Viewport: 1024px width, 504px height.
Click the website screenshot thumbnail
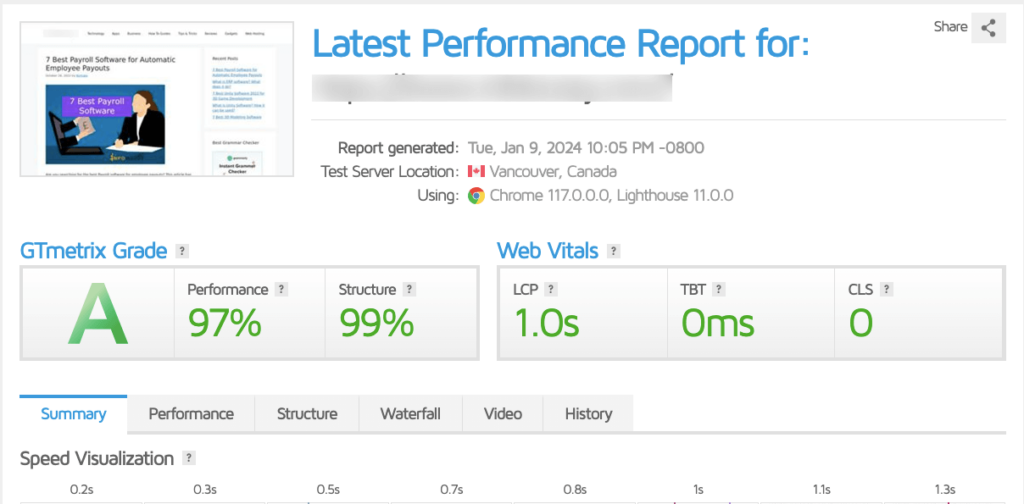[x=165, y=99]
